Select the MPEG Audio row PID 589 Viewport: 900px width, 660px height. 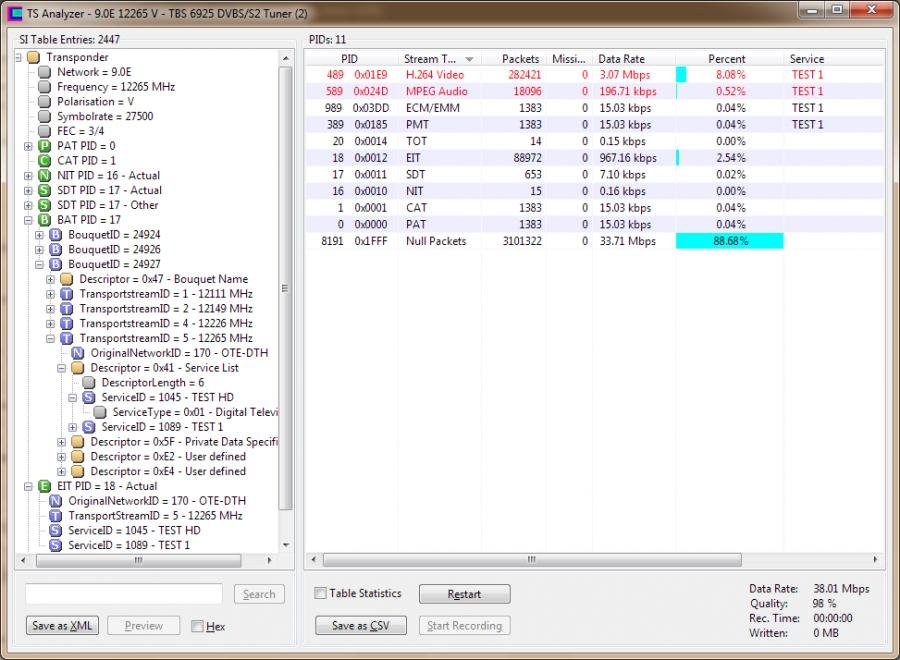click(x=593, y=91)
